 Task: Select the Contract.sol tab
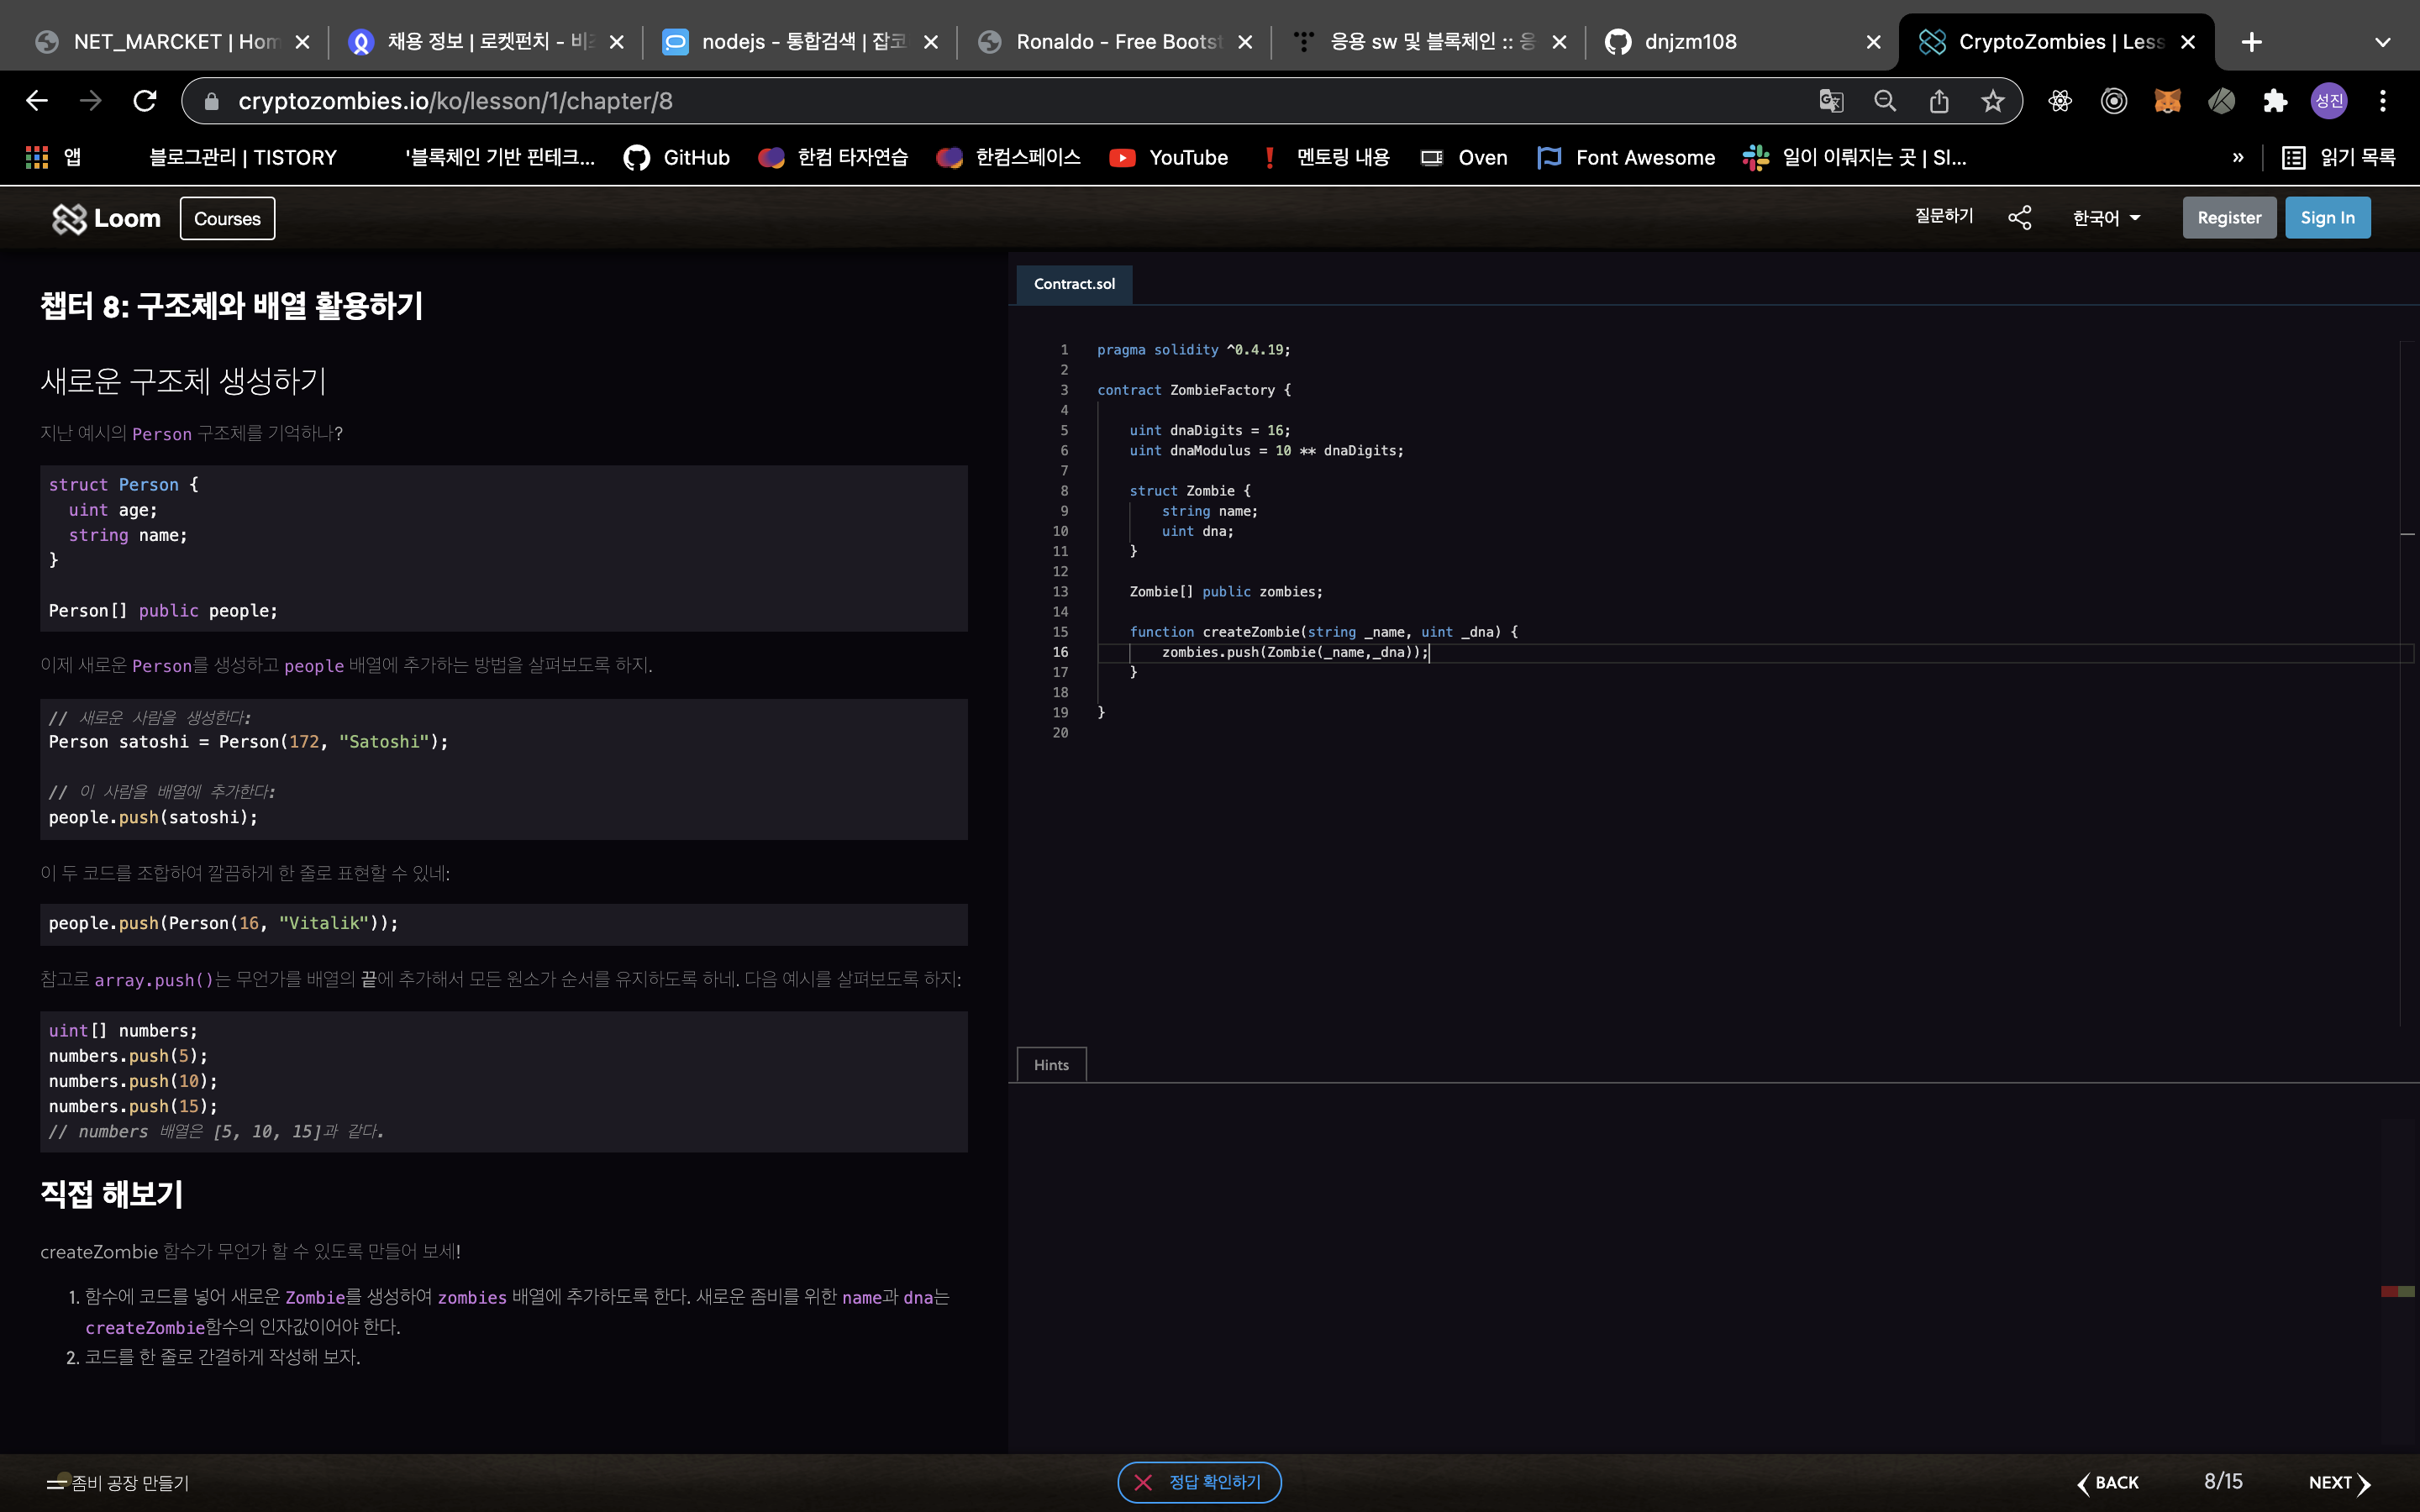tap(1074, 284)
